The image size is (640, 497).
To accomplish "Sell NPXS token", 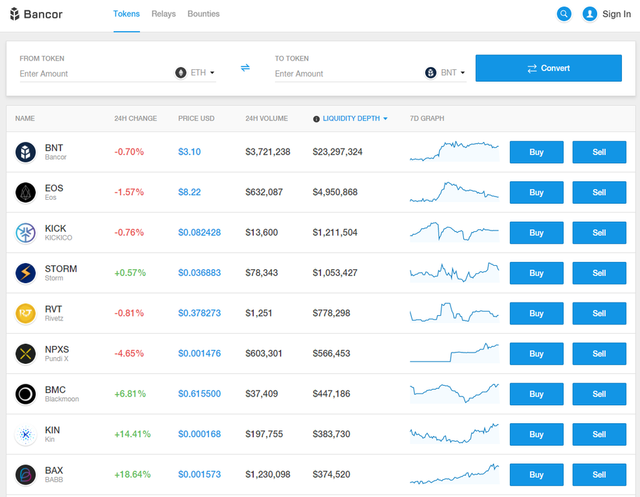I will (x=599, y=353).
